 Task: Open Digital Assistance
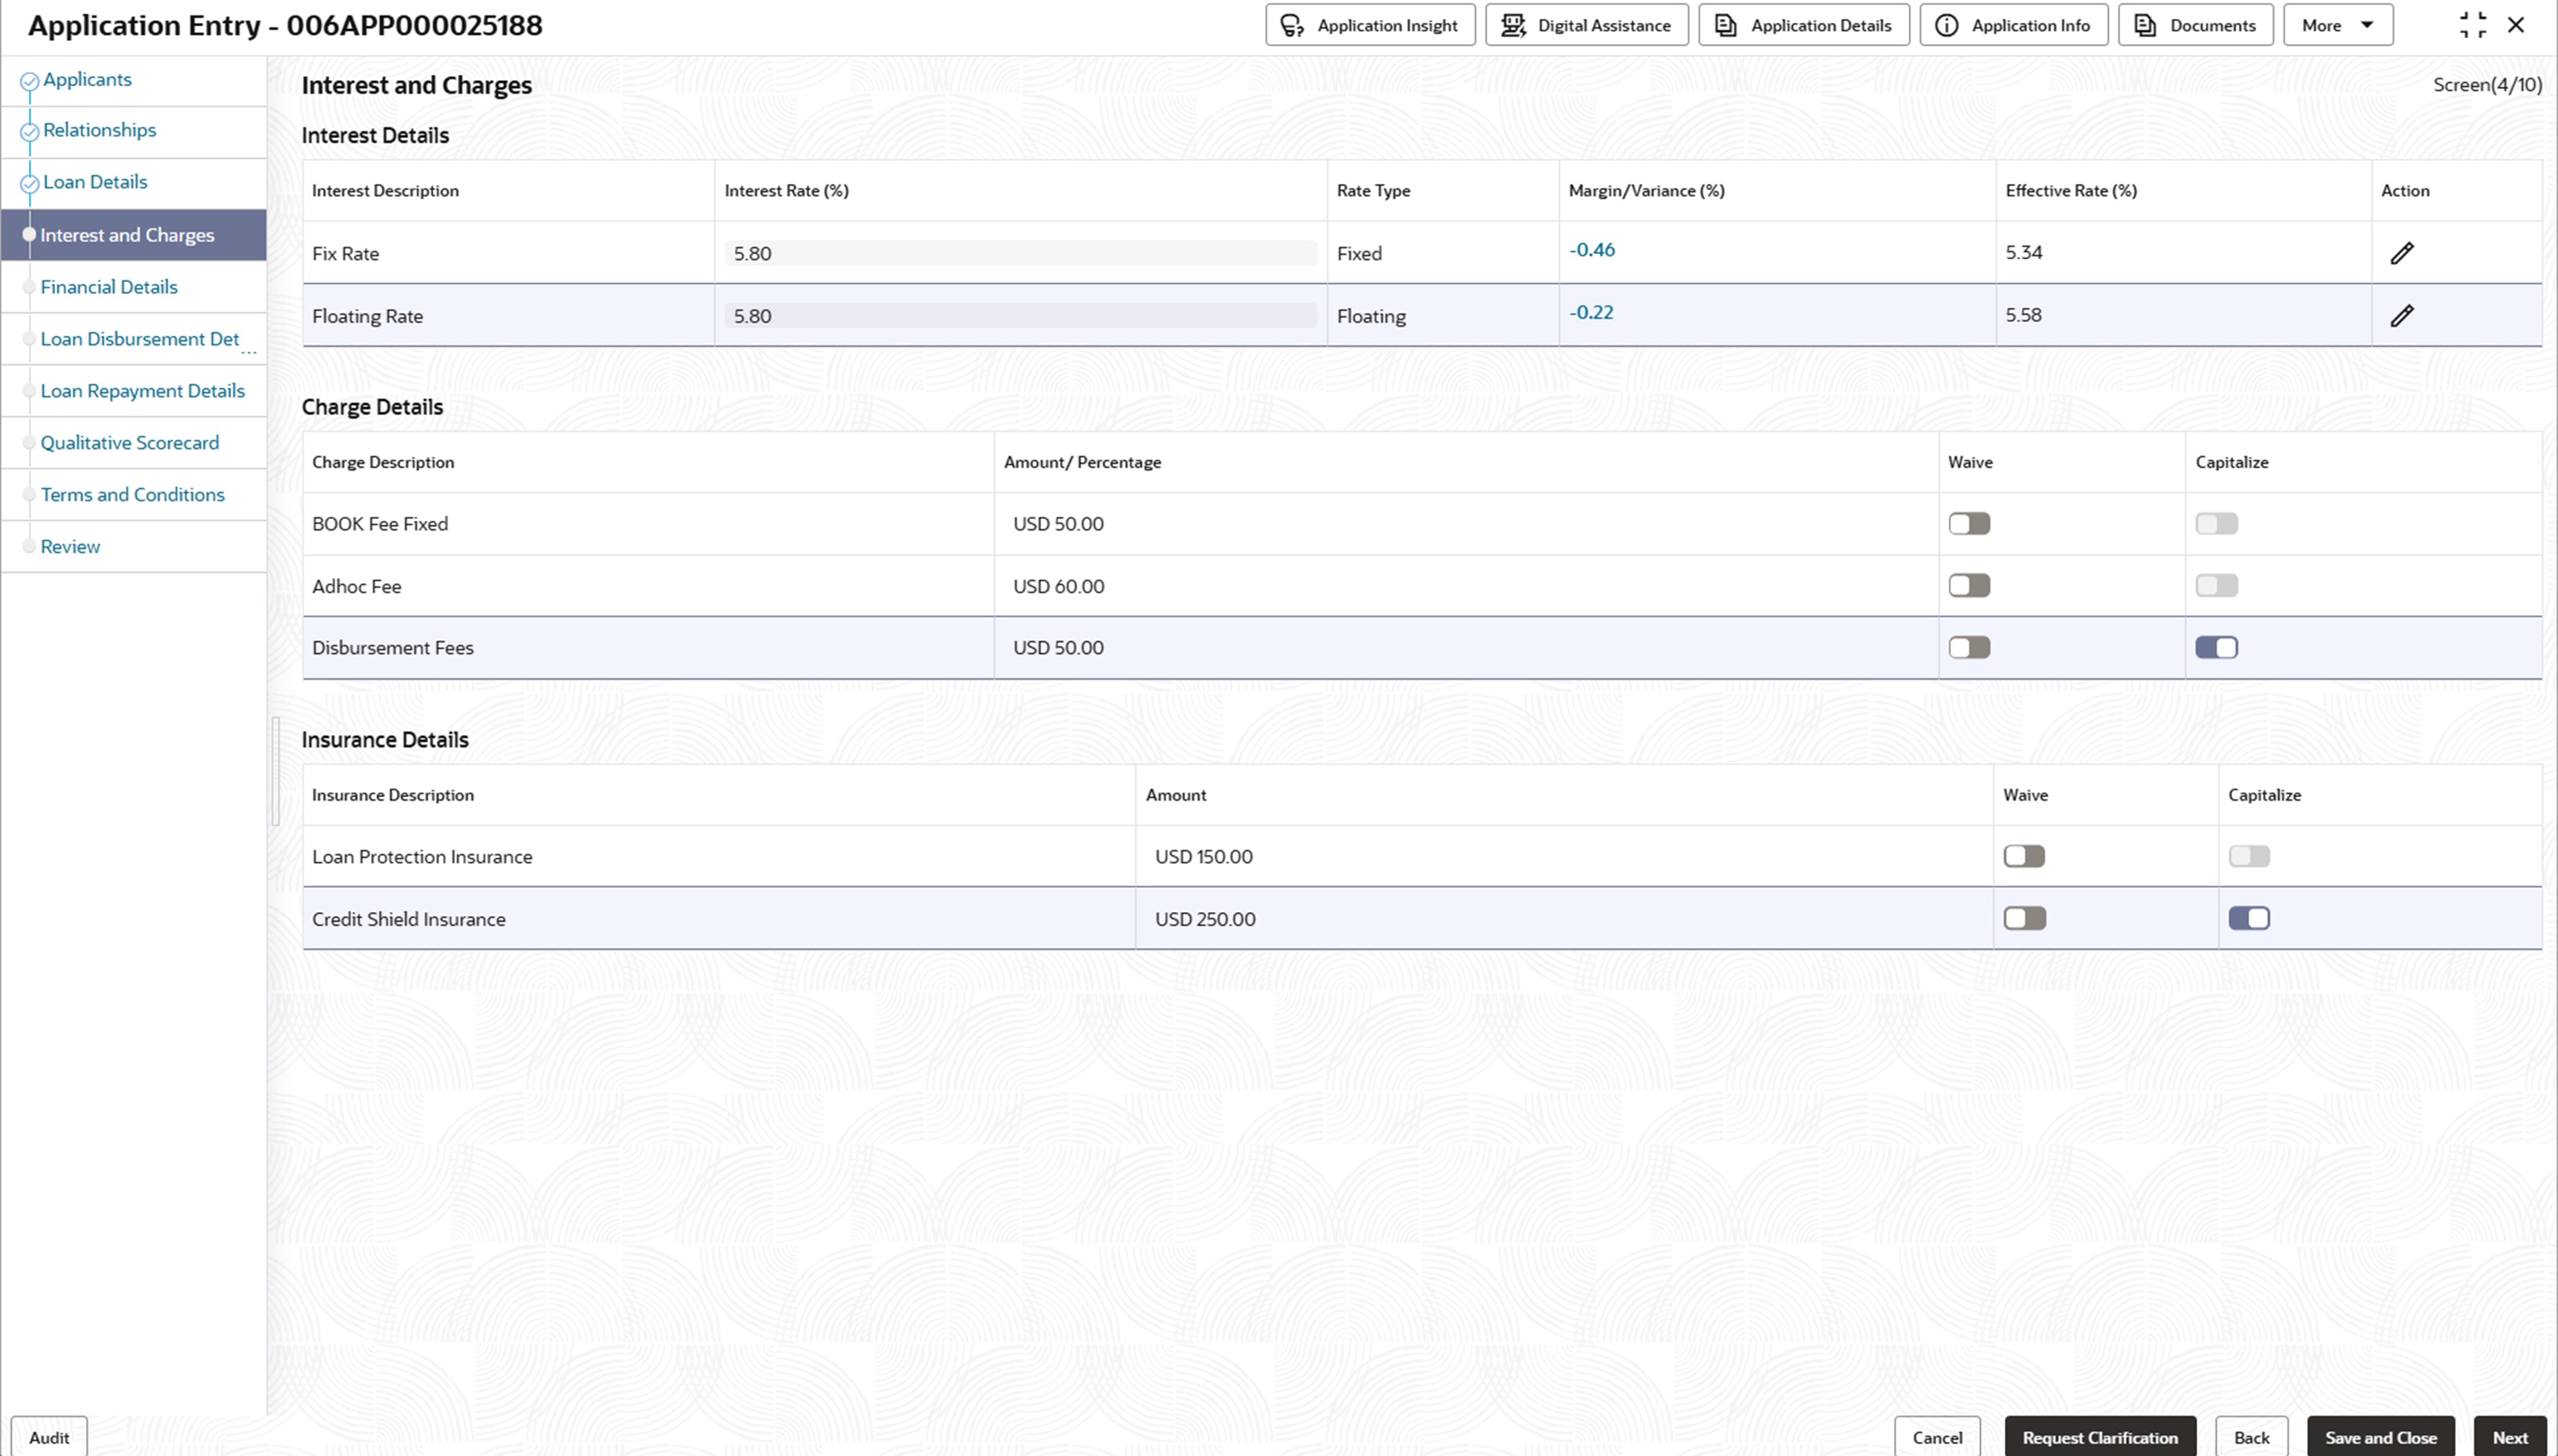[x=1586, y=26]
